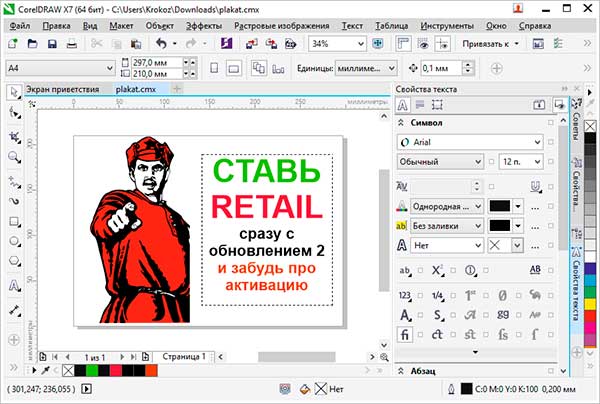Save the document with the floppy icon
This screenshot has width=600, height=404.
coord(52,44)
